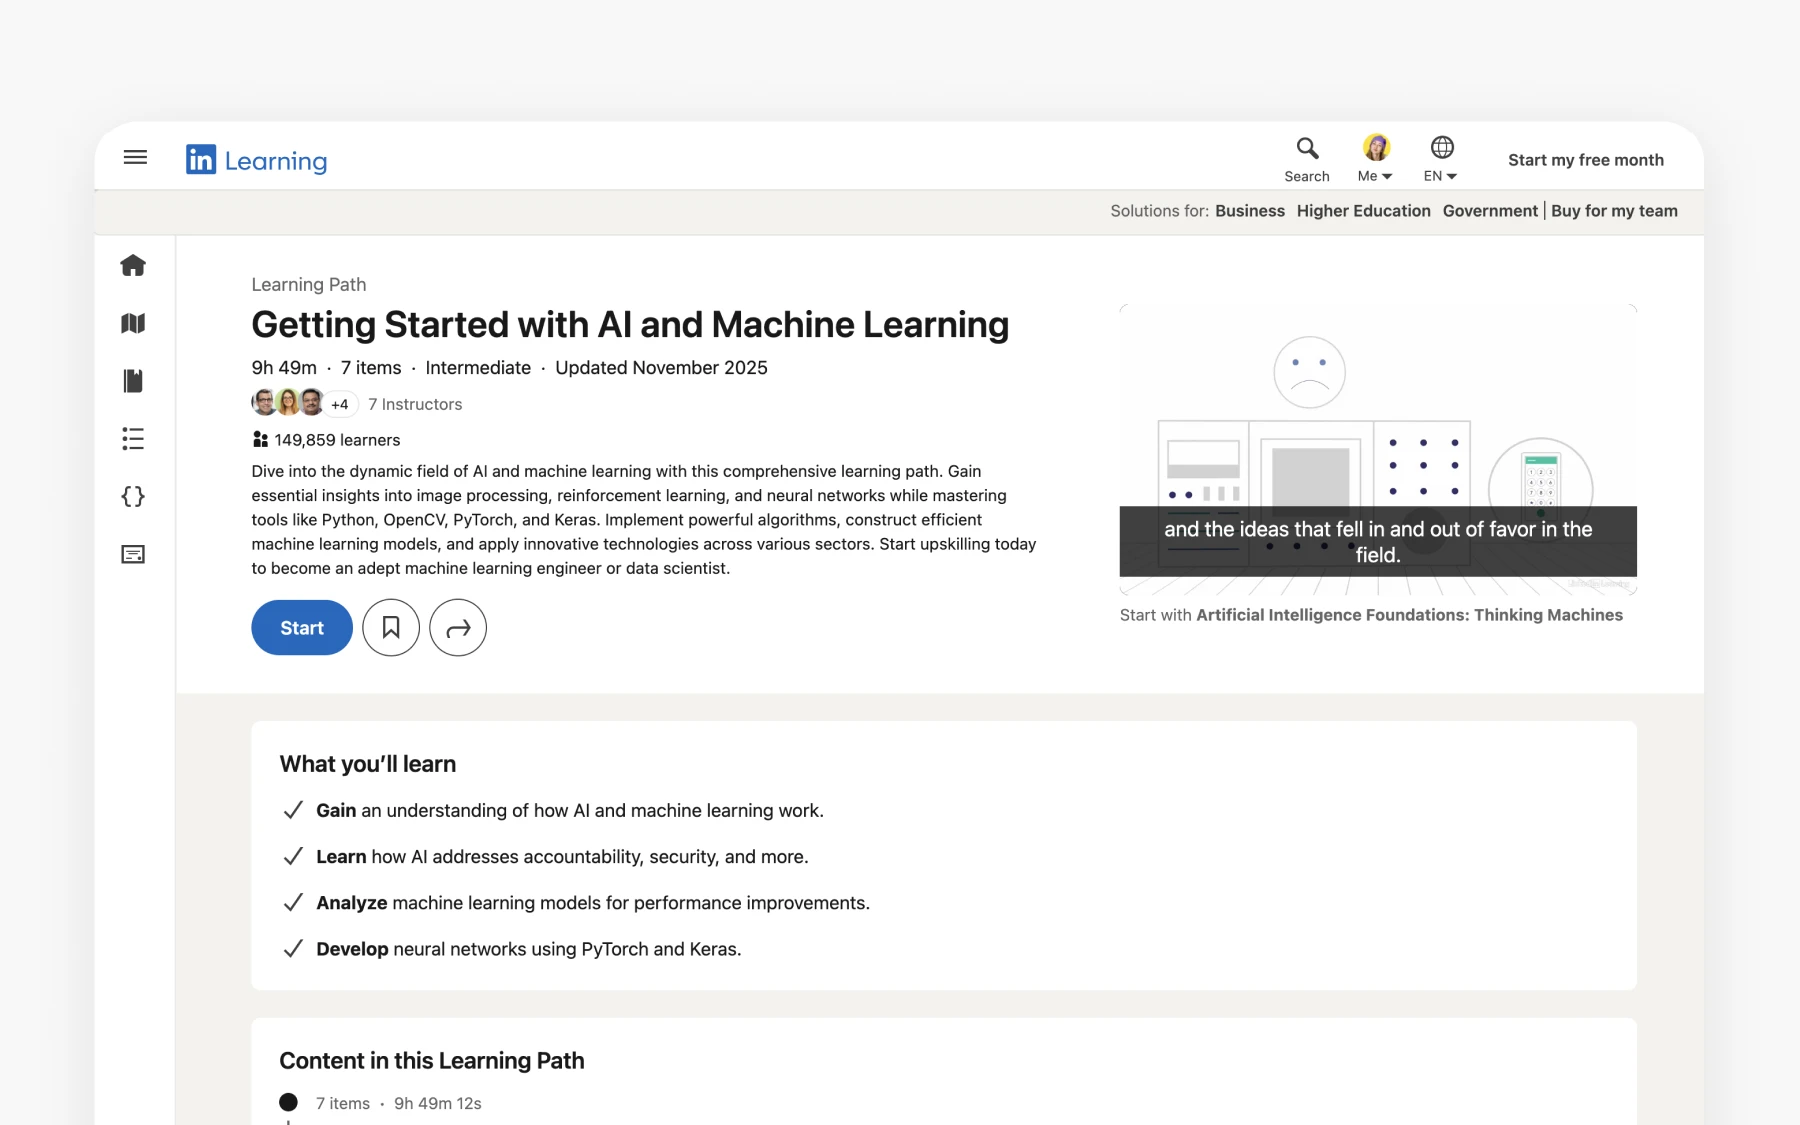Share the learning path with arrow icon
1800x1125 pixels.
(x=458, y=628)
